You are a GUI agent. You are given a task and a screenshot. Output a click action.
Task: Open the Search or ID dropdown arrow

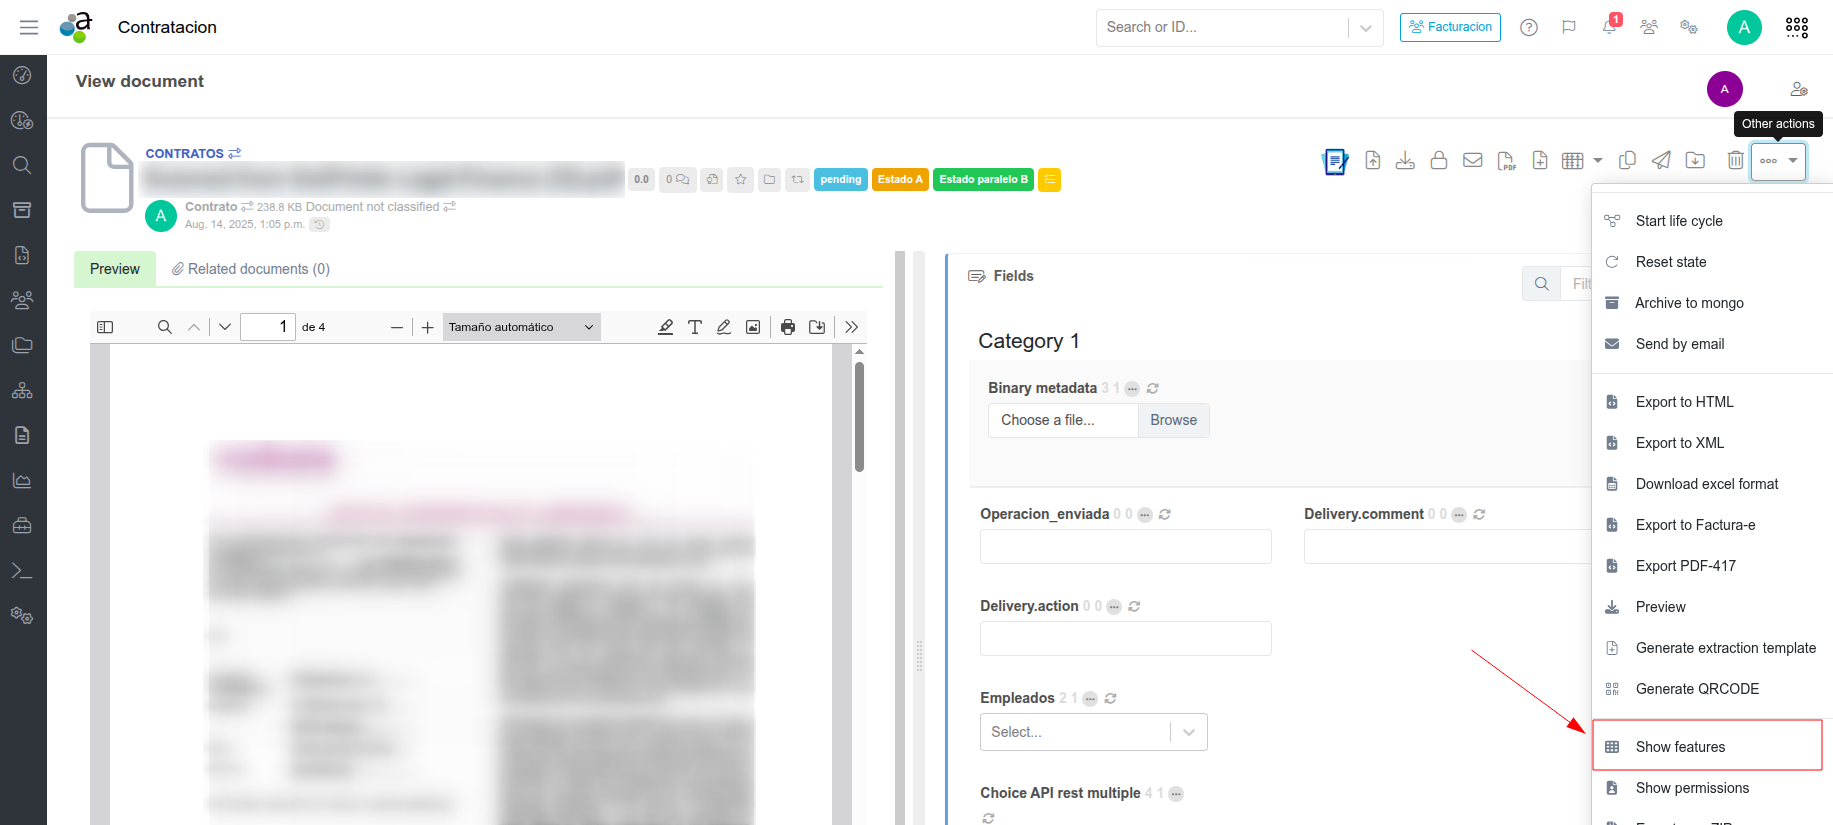click(1365, 28)
